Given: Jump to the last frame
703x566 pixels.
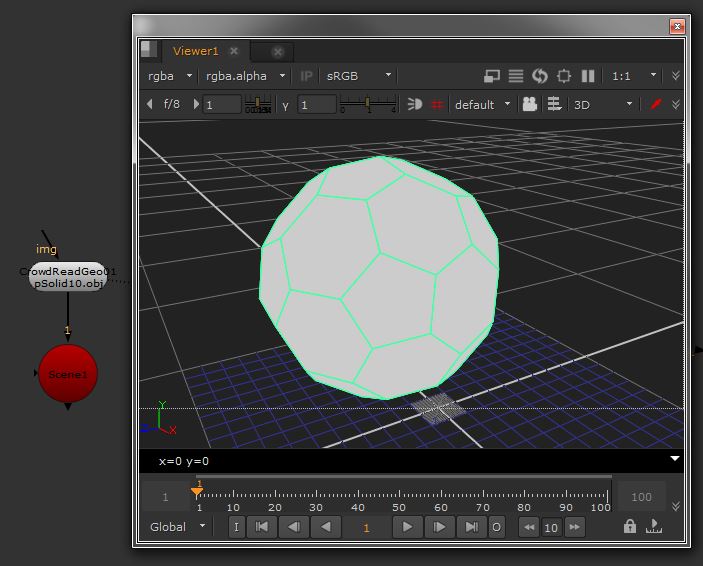Looking at the screenshot, I should pyautogui.click(x=471, y=527).
